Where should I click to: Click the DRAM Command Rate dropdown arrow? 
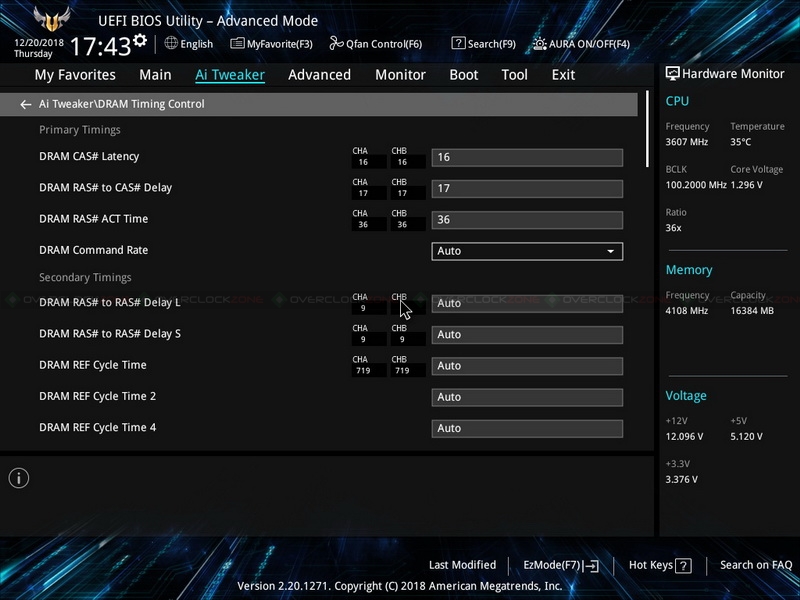[x=610, y=251]
